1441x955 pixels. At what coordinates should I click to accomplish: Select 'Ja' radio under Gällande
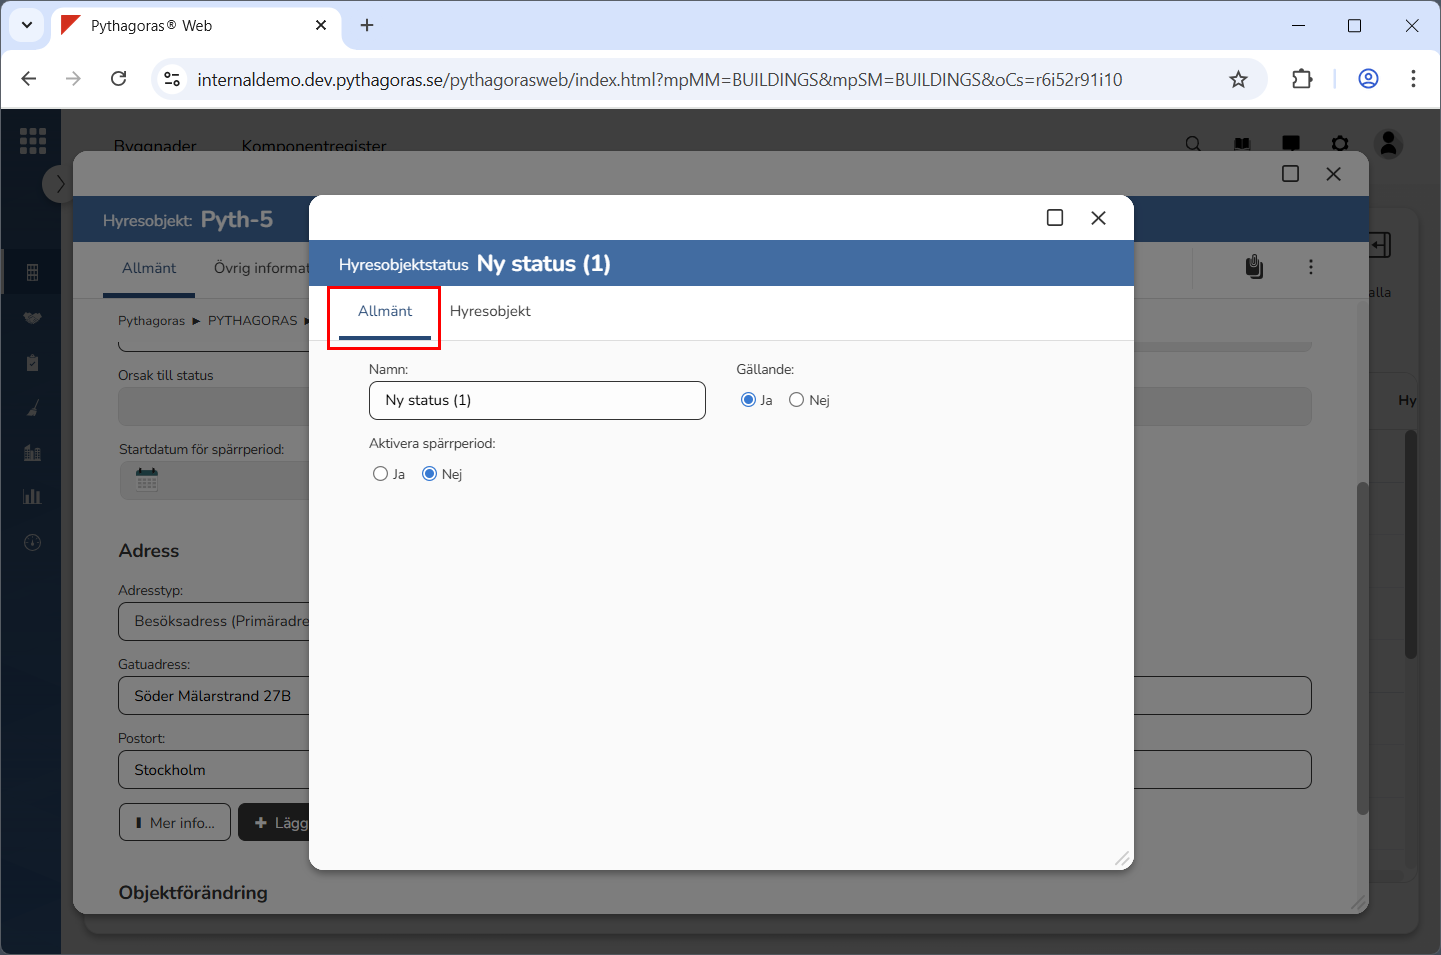point(748,400)
